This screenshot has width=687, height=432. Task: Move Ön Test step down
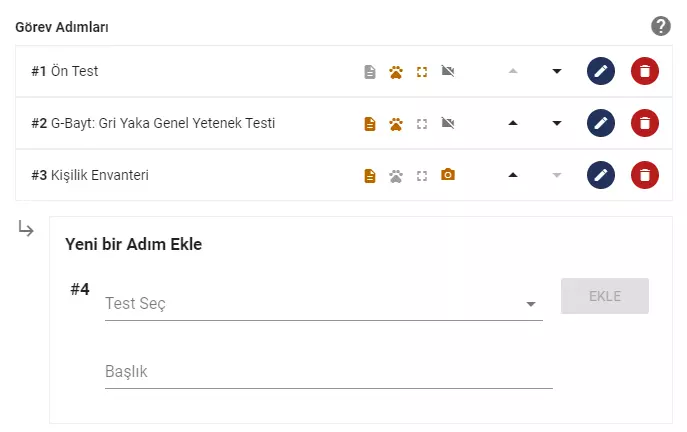557,72
